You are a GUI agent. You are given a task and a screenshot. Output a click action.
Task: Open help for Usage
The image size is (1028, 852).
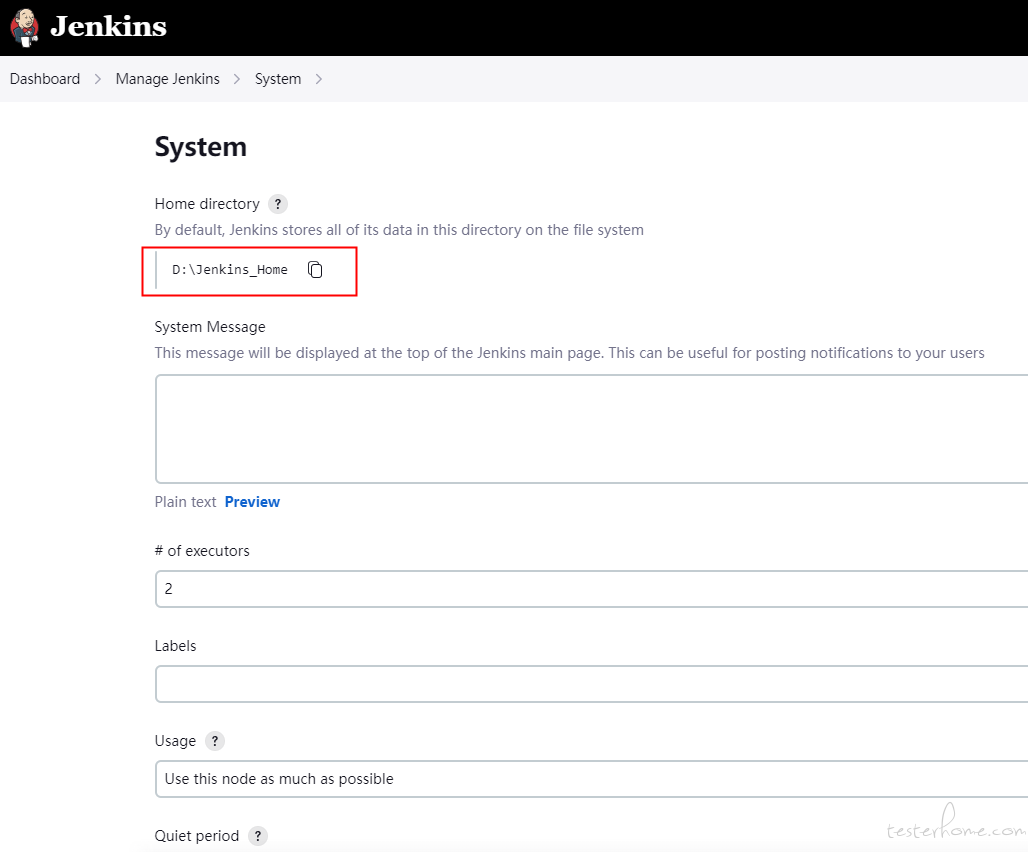(215, 741)
